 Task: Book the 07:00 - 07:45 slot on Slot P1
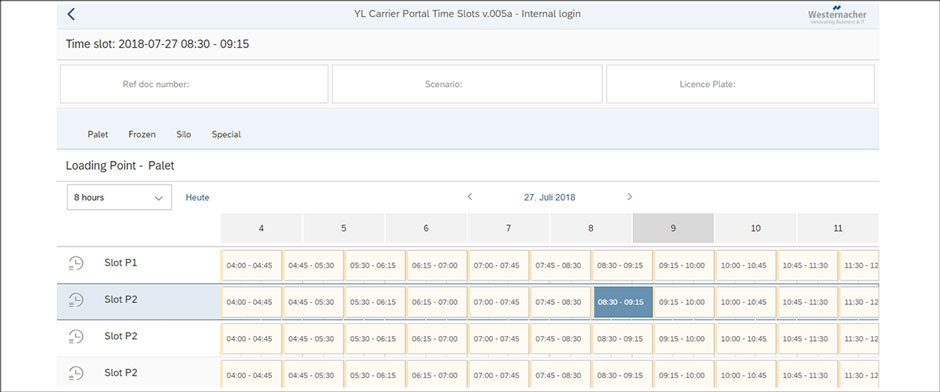pos(499,266)
